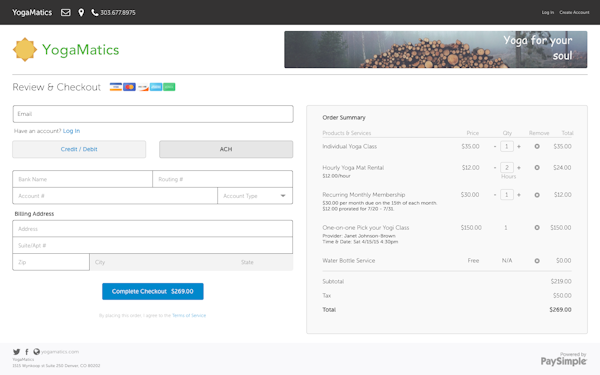Open the Log In link in top bar
The width and height of the screenshot is (600, 375).
pos(548,12)
